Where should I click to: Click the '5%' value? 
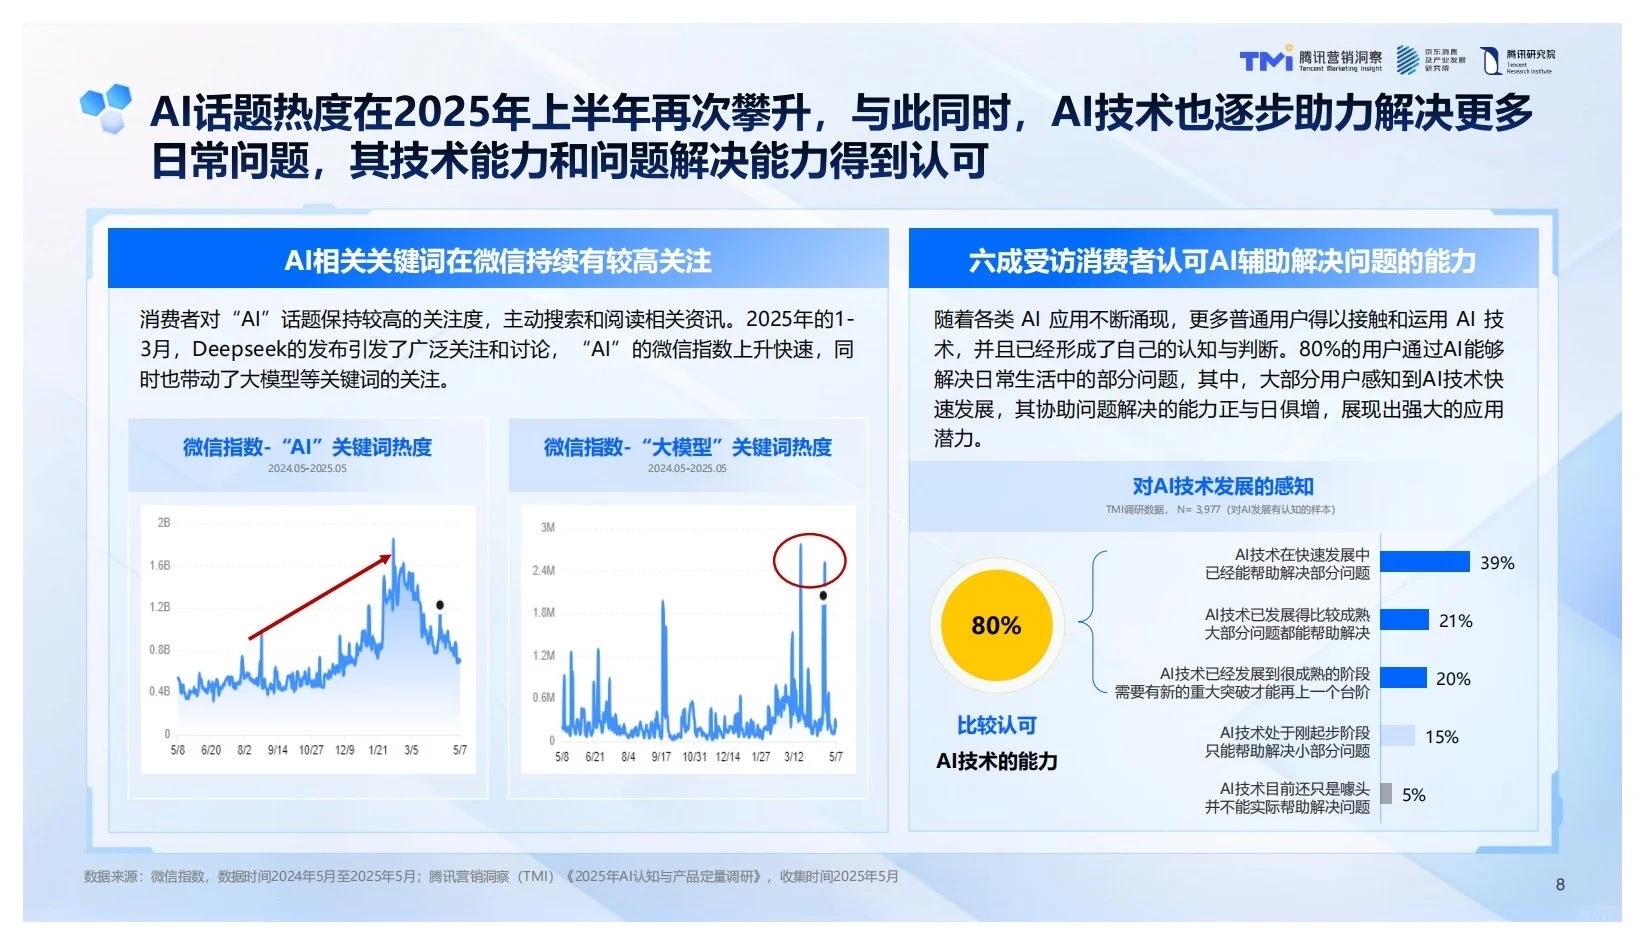point(1413,795)
